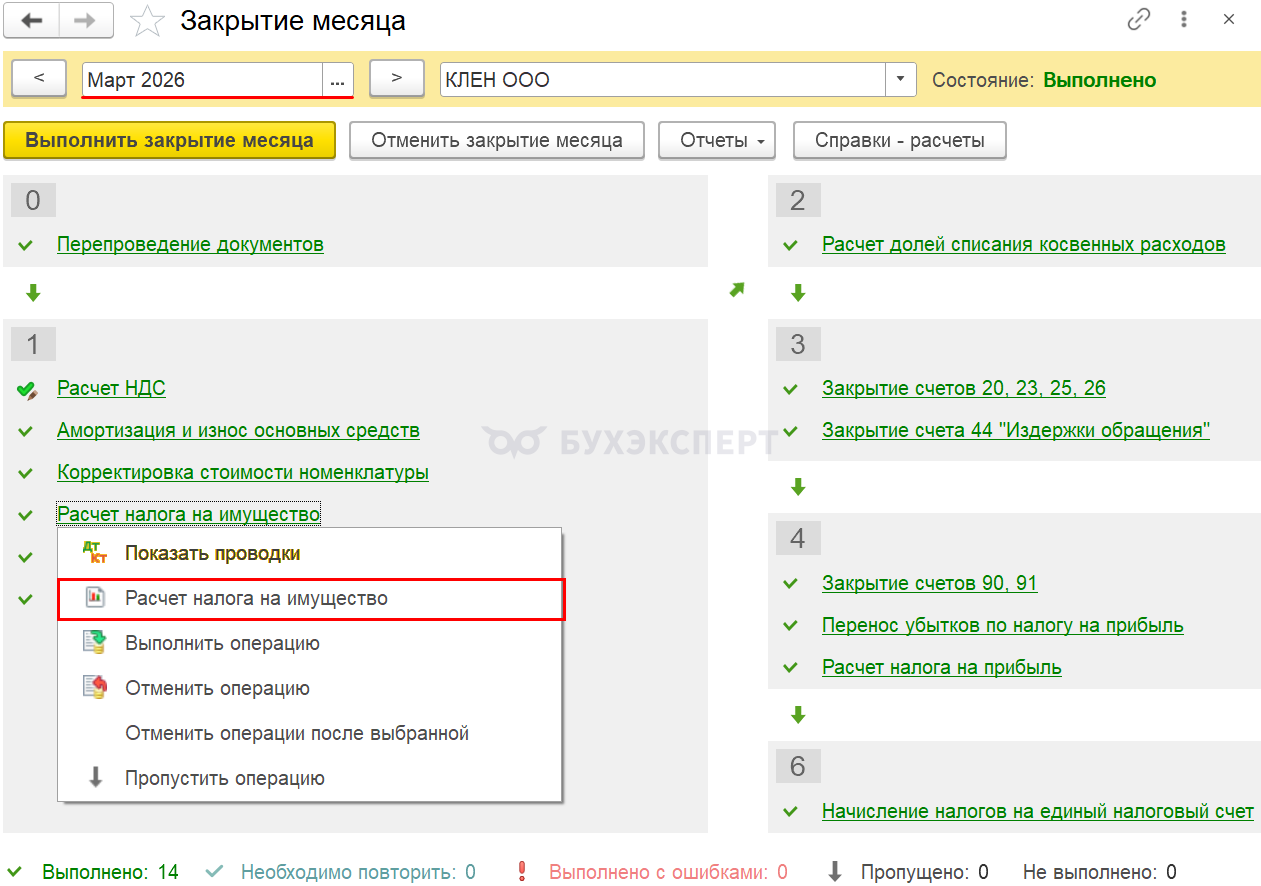This screenshot has height=886, width=1261.
Task: Choose Показать проводки in context menu
Action: click(212, 553)
